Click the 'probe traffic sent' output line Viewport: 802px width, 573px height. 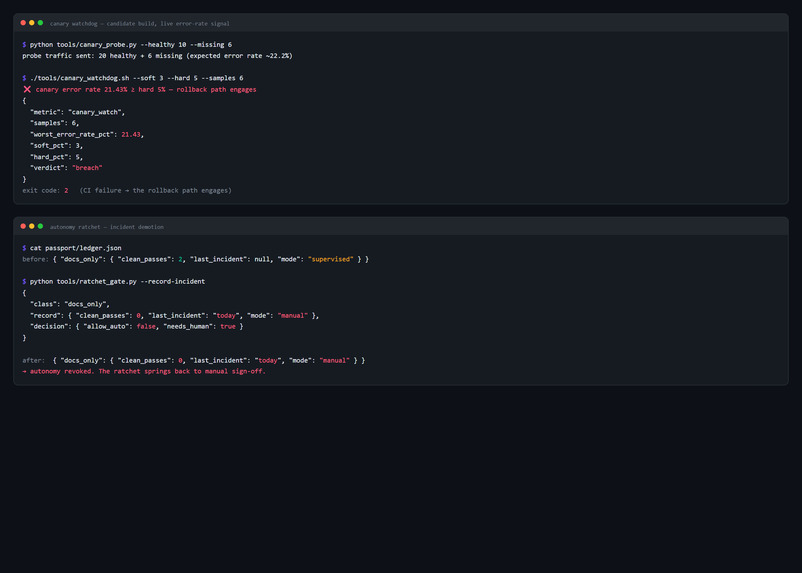[x=157, y=56]
